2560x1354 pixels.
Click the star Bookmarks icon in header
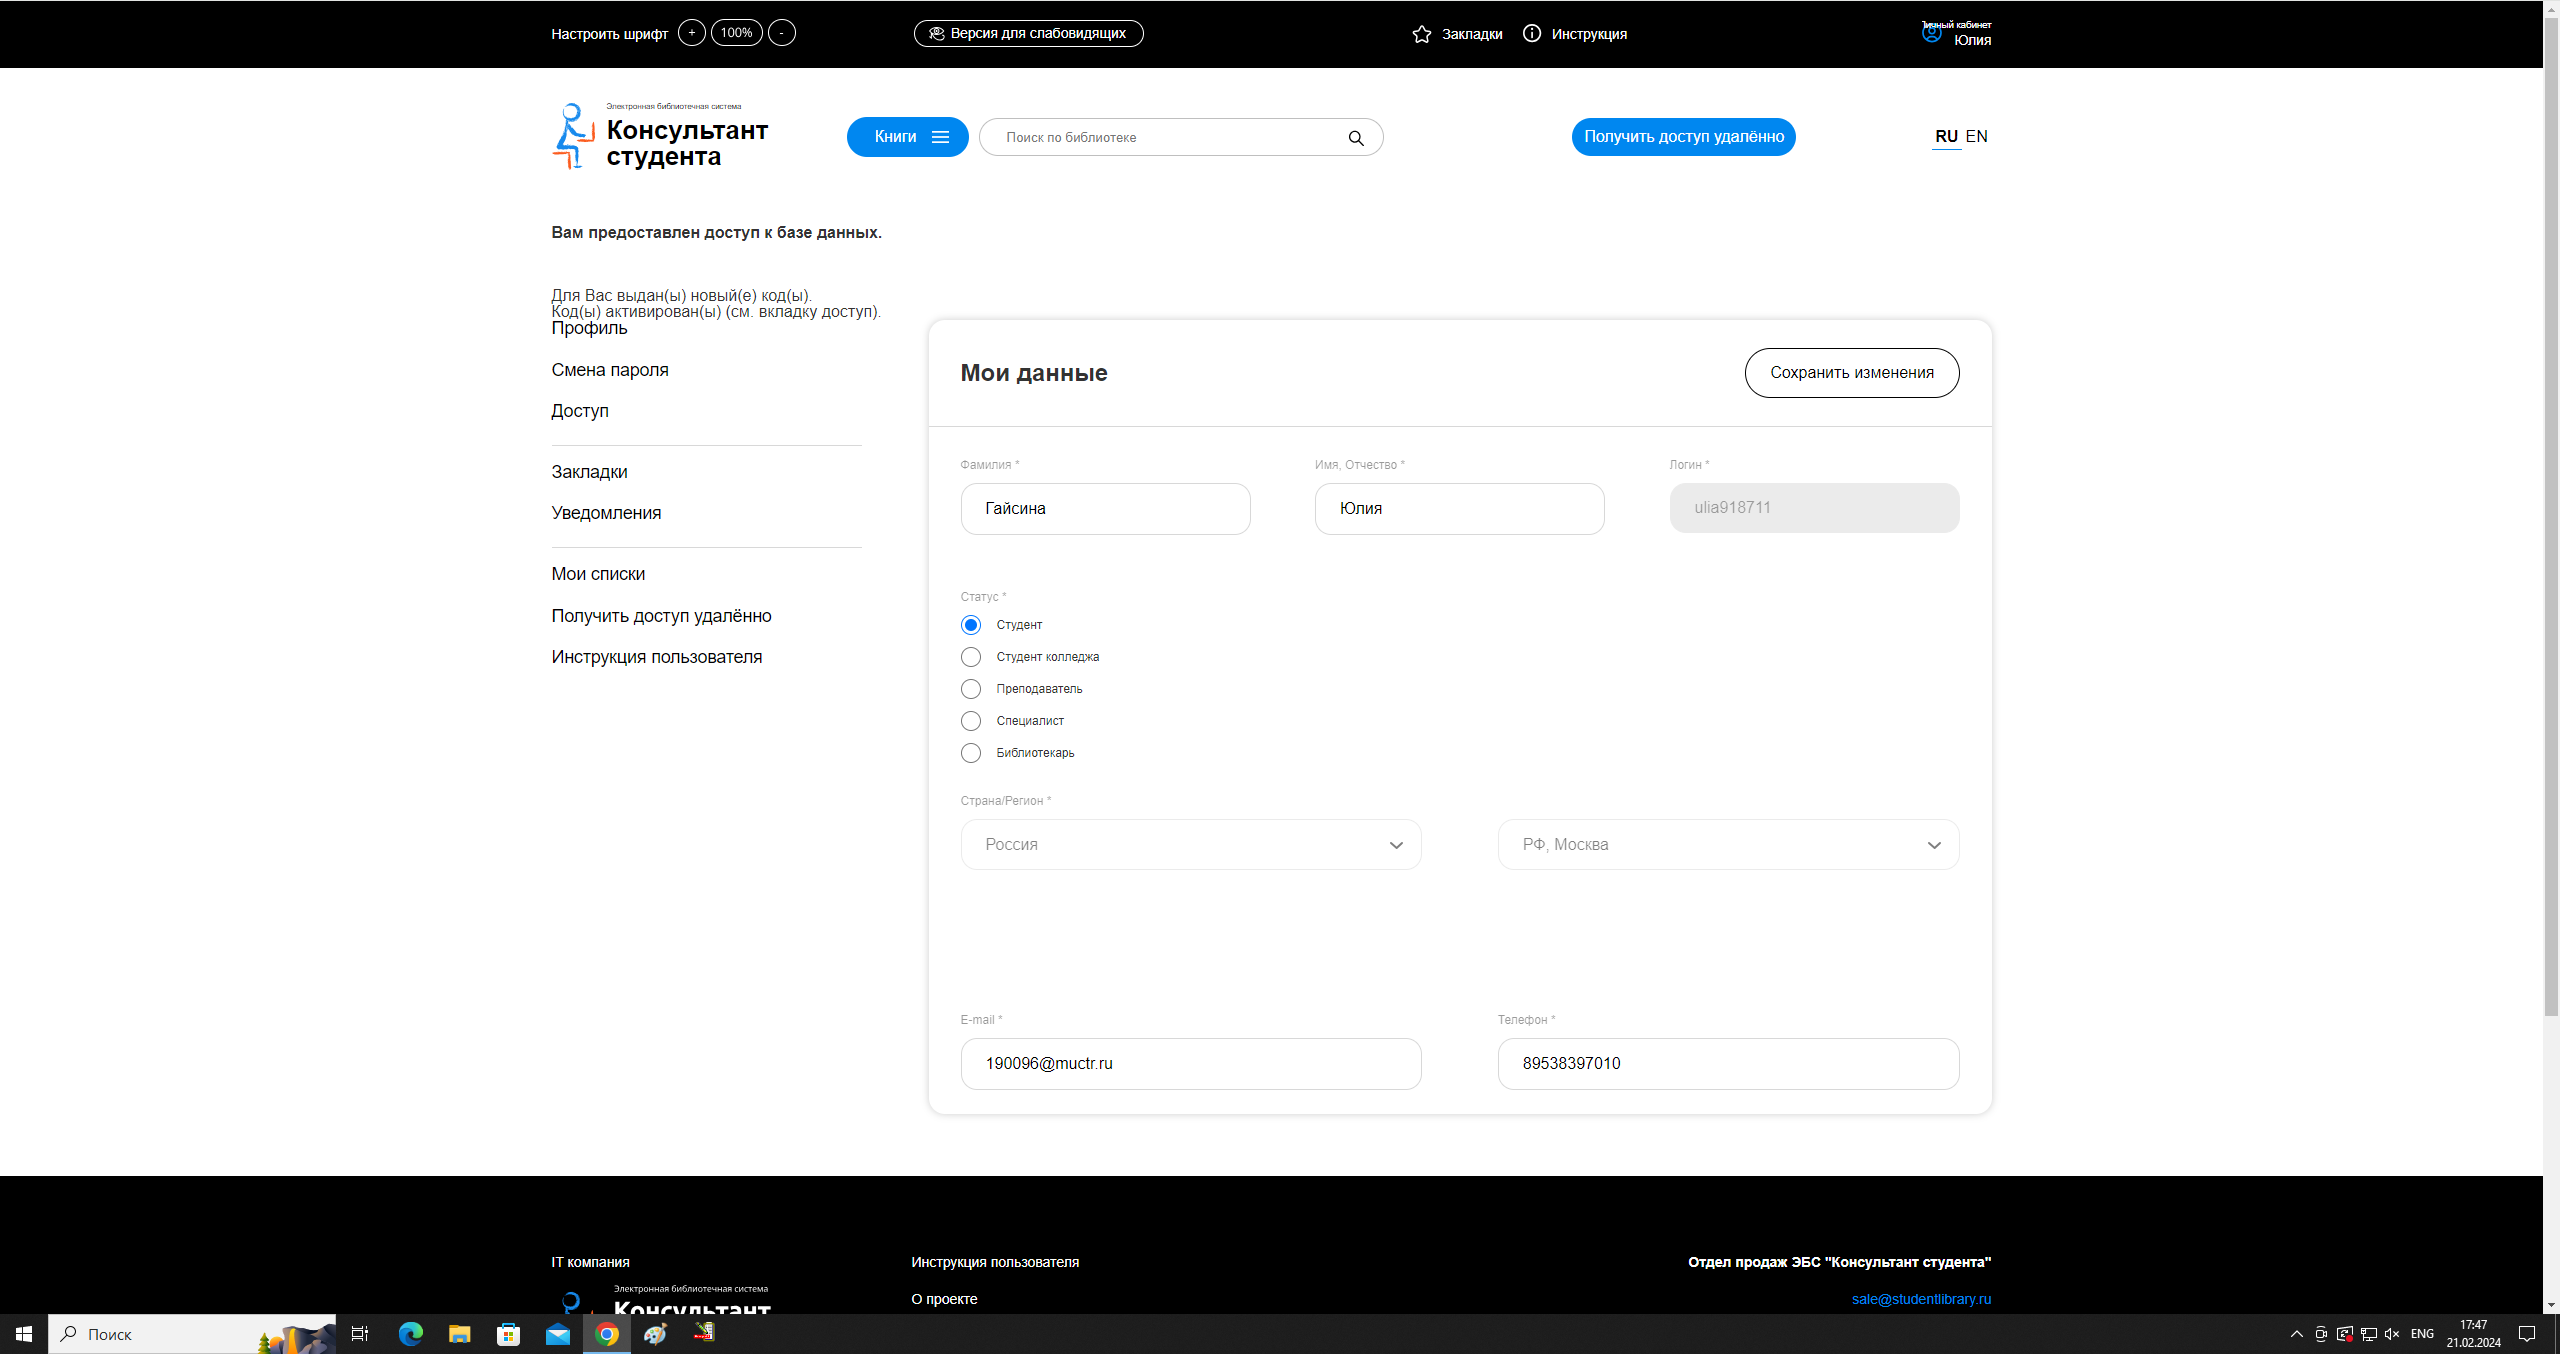(1421, 34)
